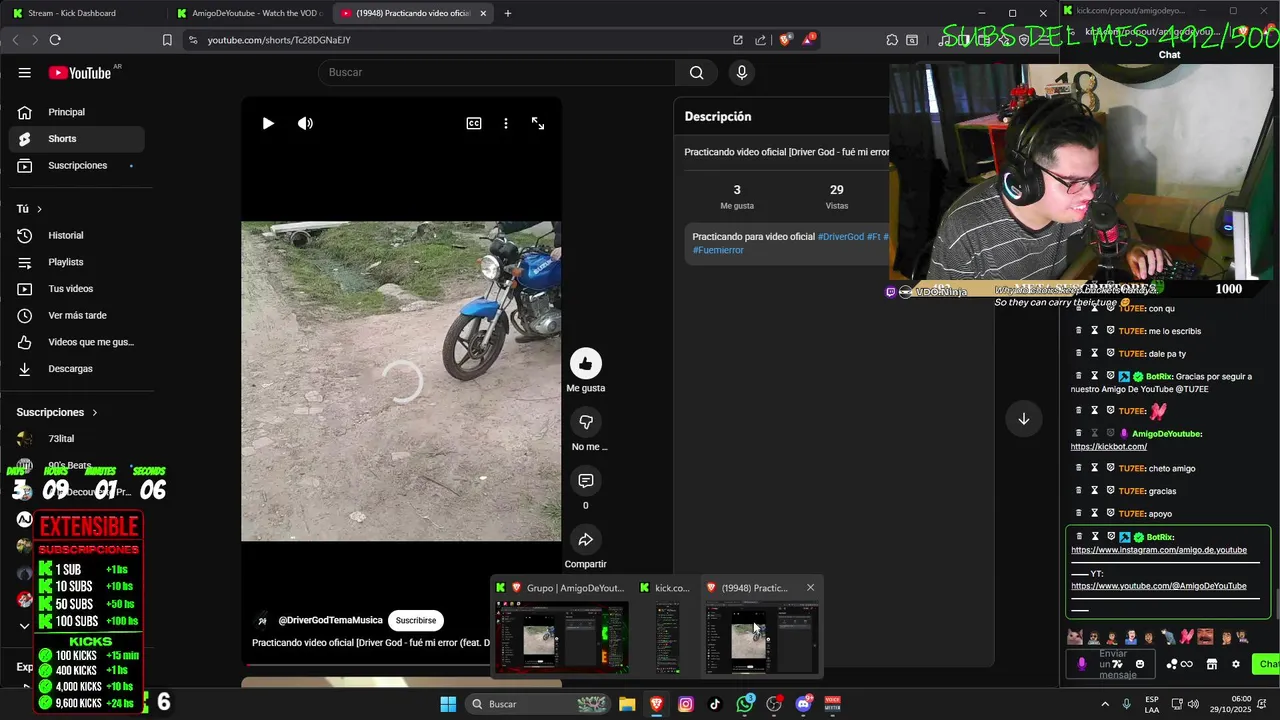Click the YouTube logo
Screen dimensions: 1280x720
(80, 72)
